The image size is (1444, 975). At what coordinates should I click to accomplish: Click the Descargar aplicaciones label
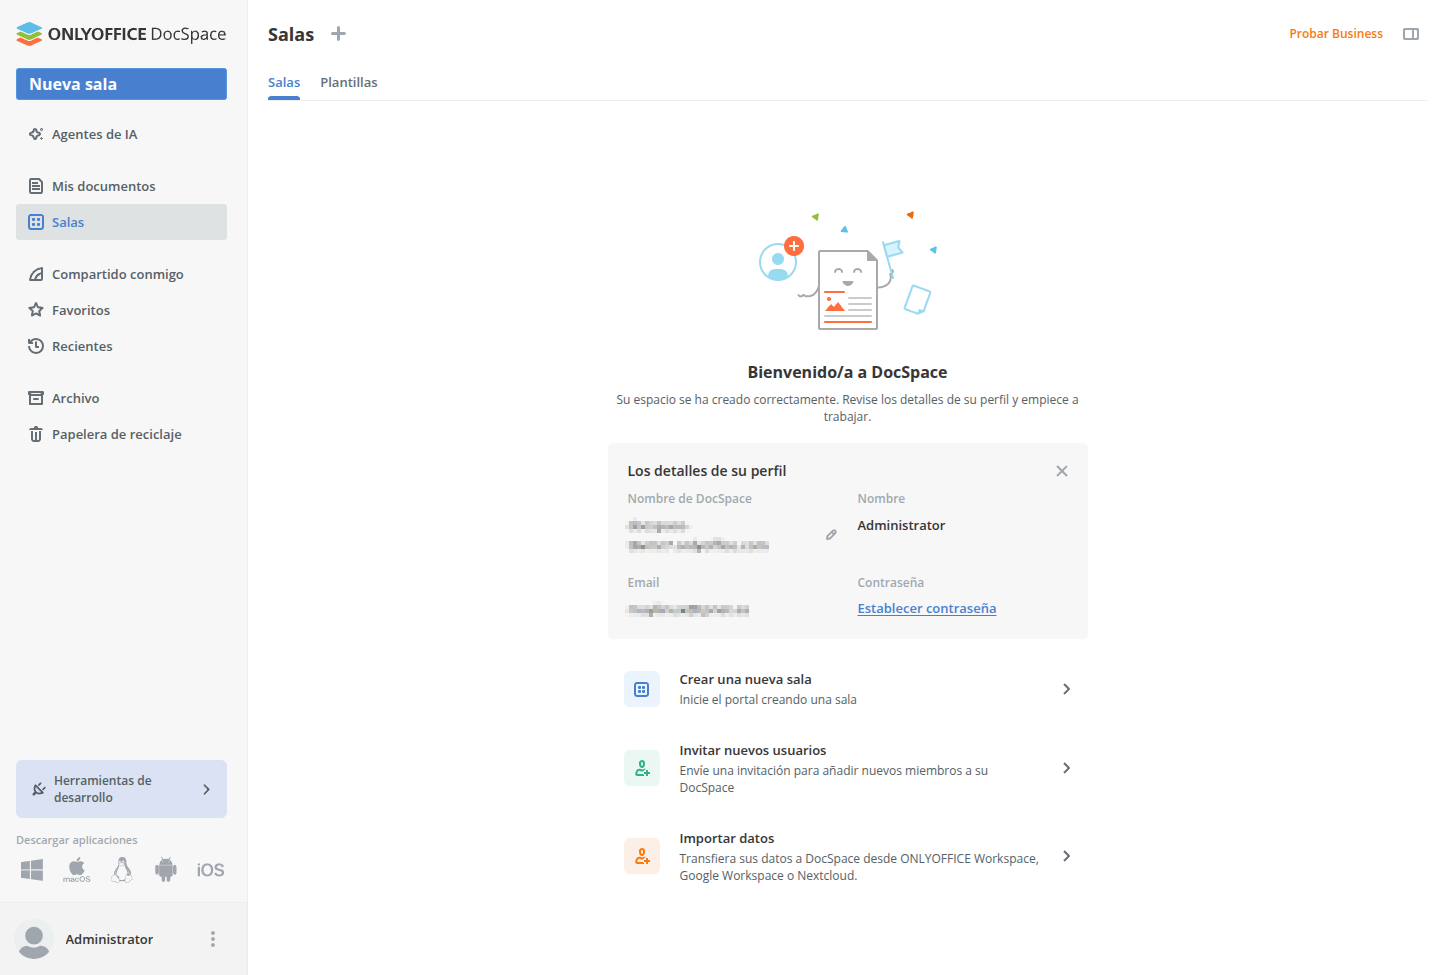[77, 840]
